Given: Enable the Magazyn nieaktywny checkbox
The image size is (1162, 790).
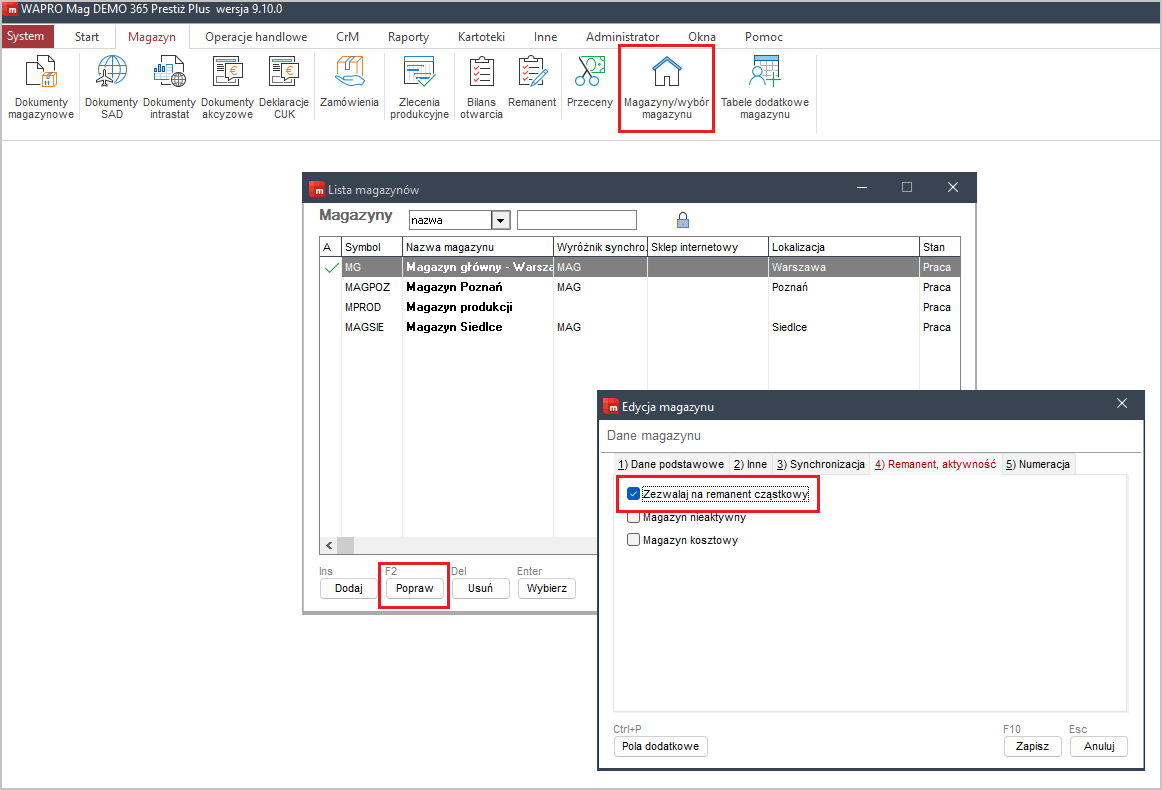Looking at the screenshot, I should point(633,517).
